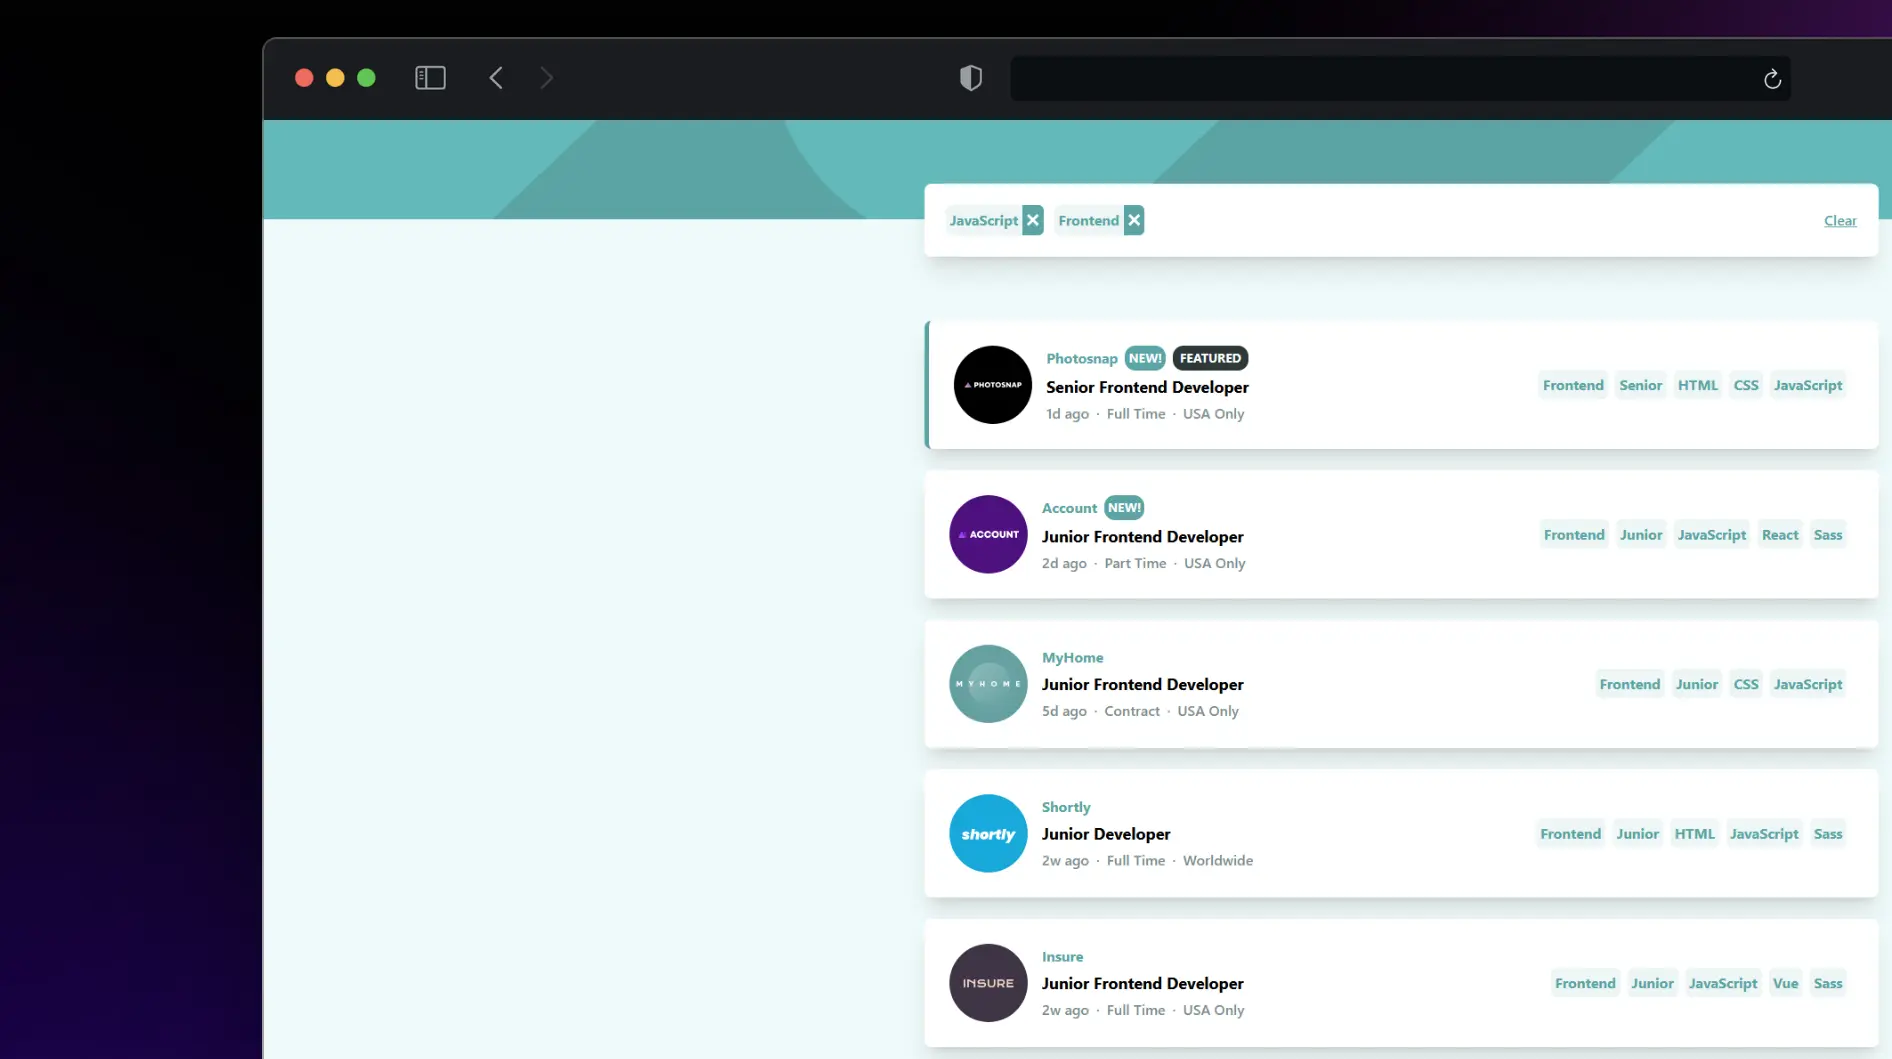Remove the JavaScript filter with its X
Image resolution: width=1892 pixels, height=1059 pixels.
[x=1033, y=220]
